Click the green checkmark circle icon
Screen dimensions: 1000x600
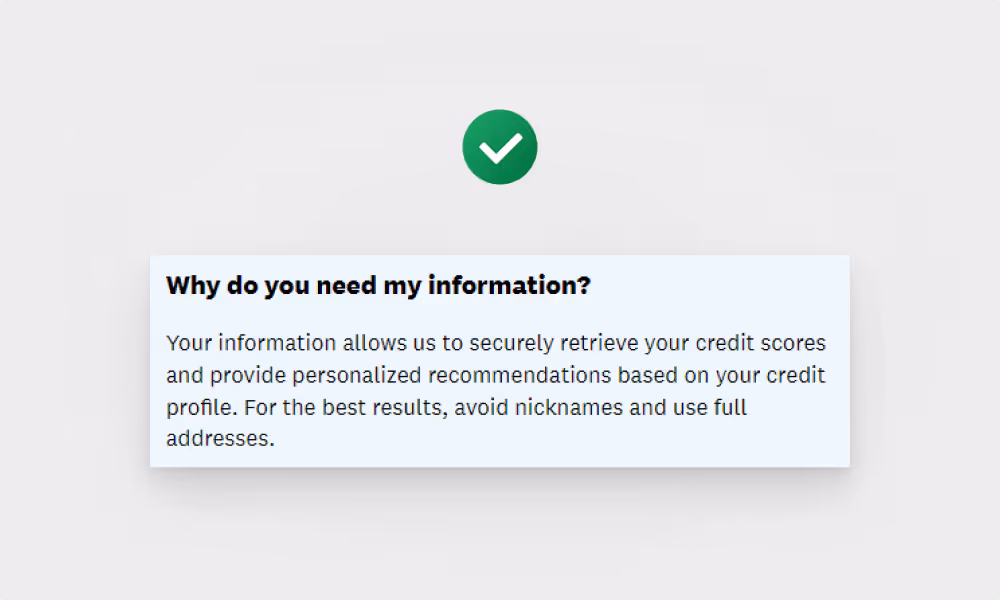[x=500, y=147]
